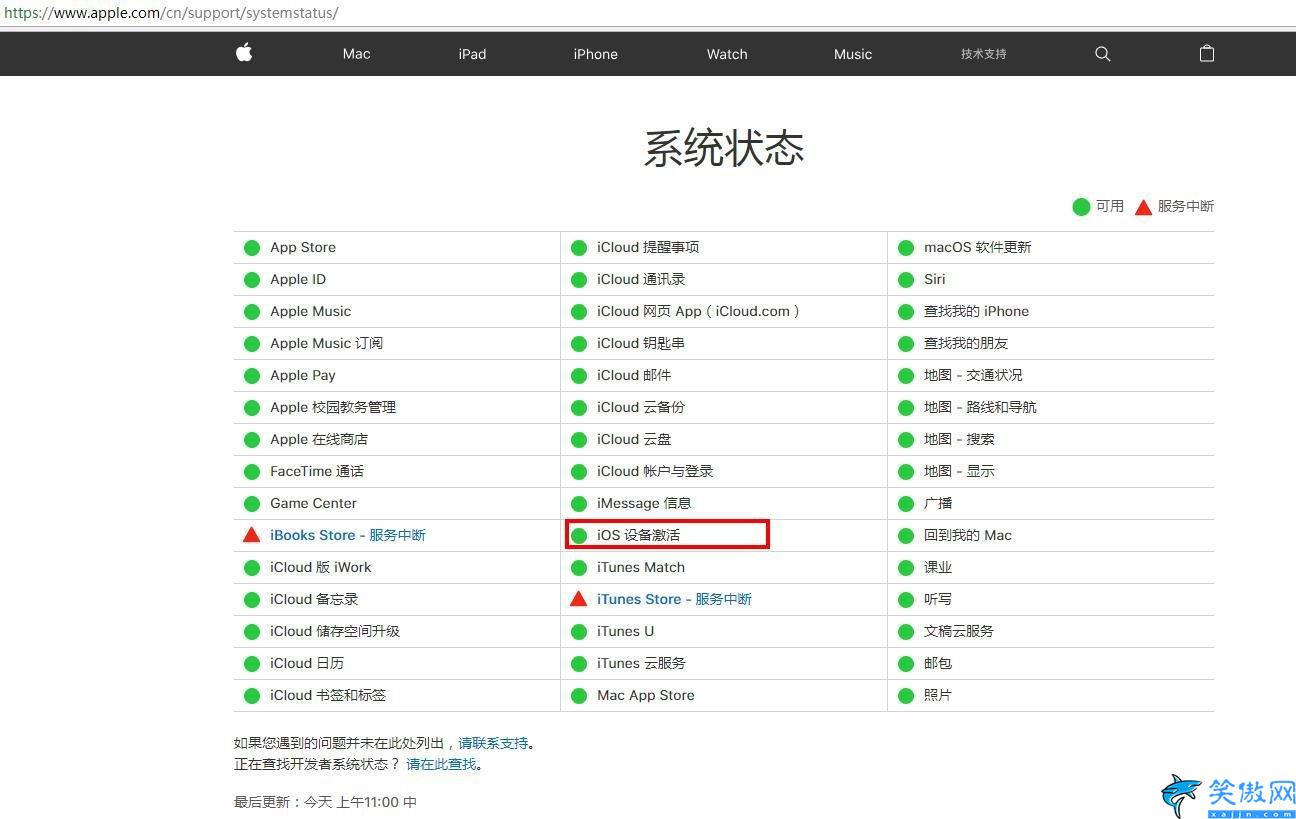Click the green dot beside FaceTime 通话
The width and height of the screenshot is (1296, 819).
(252, 471)
